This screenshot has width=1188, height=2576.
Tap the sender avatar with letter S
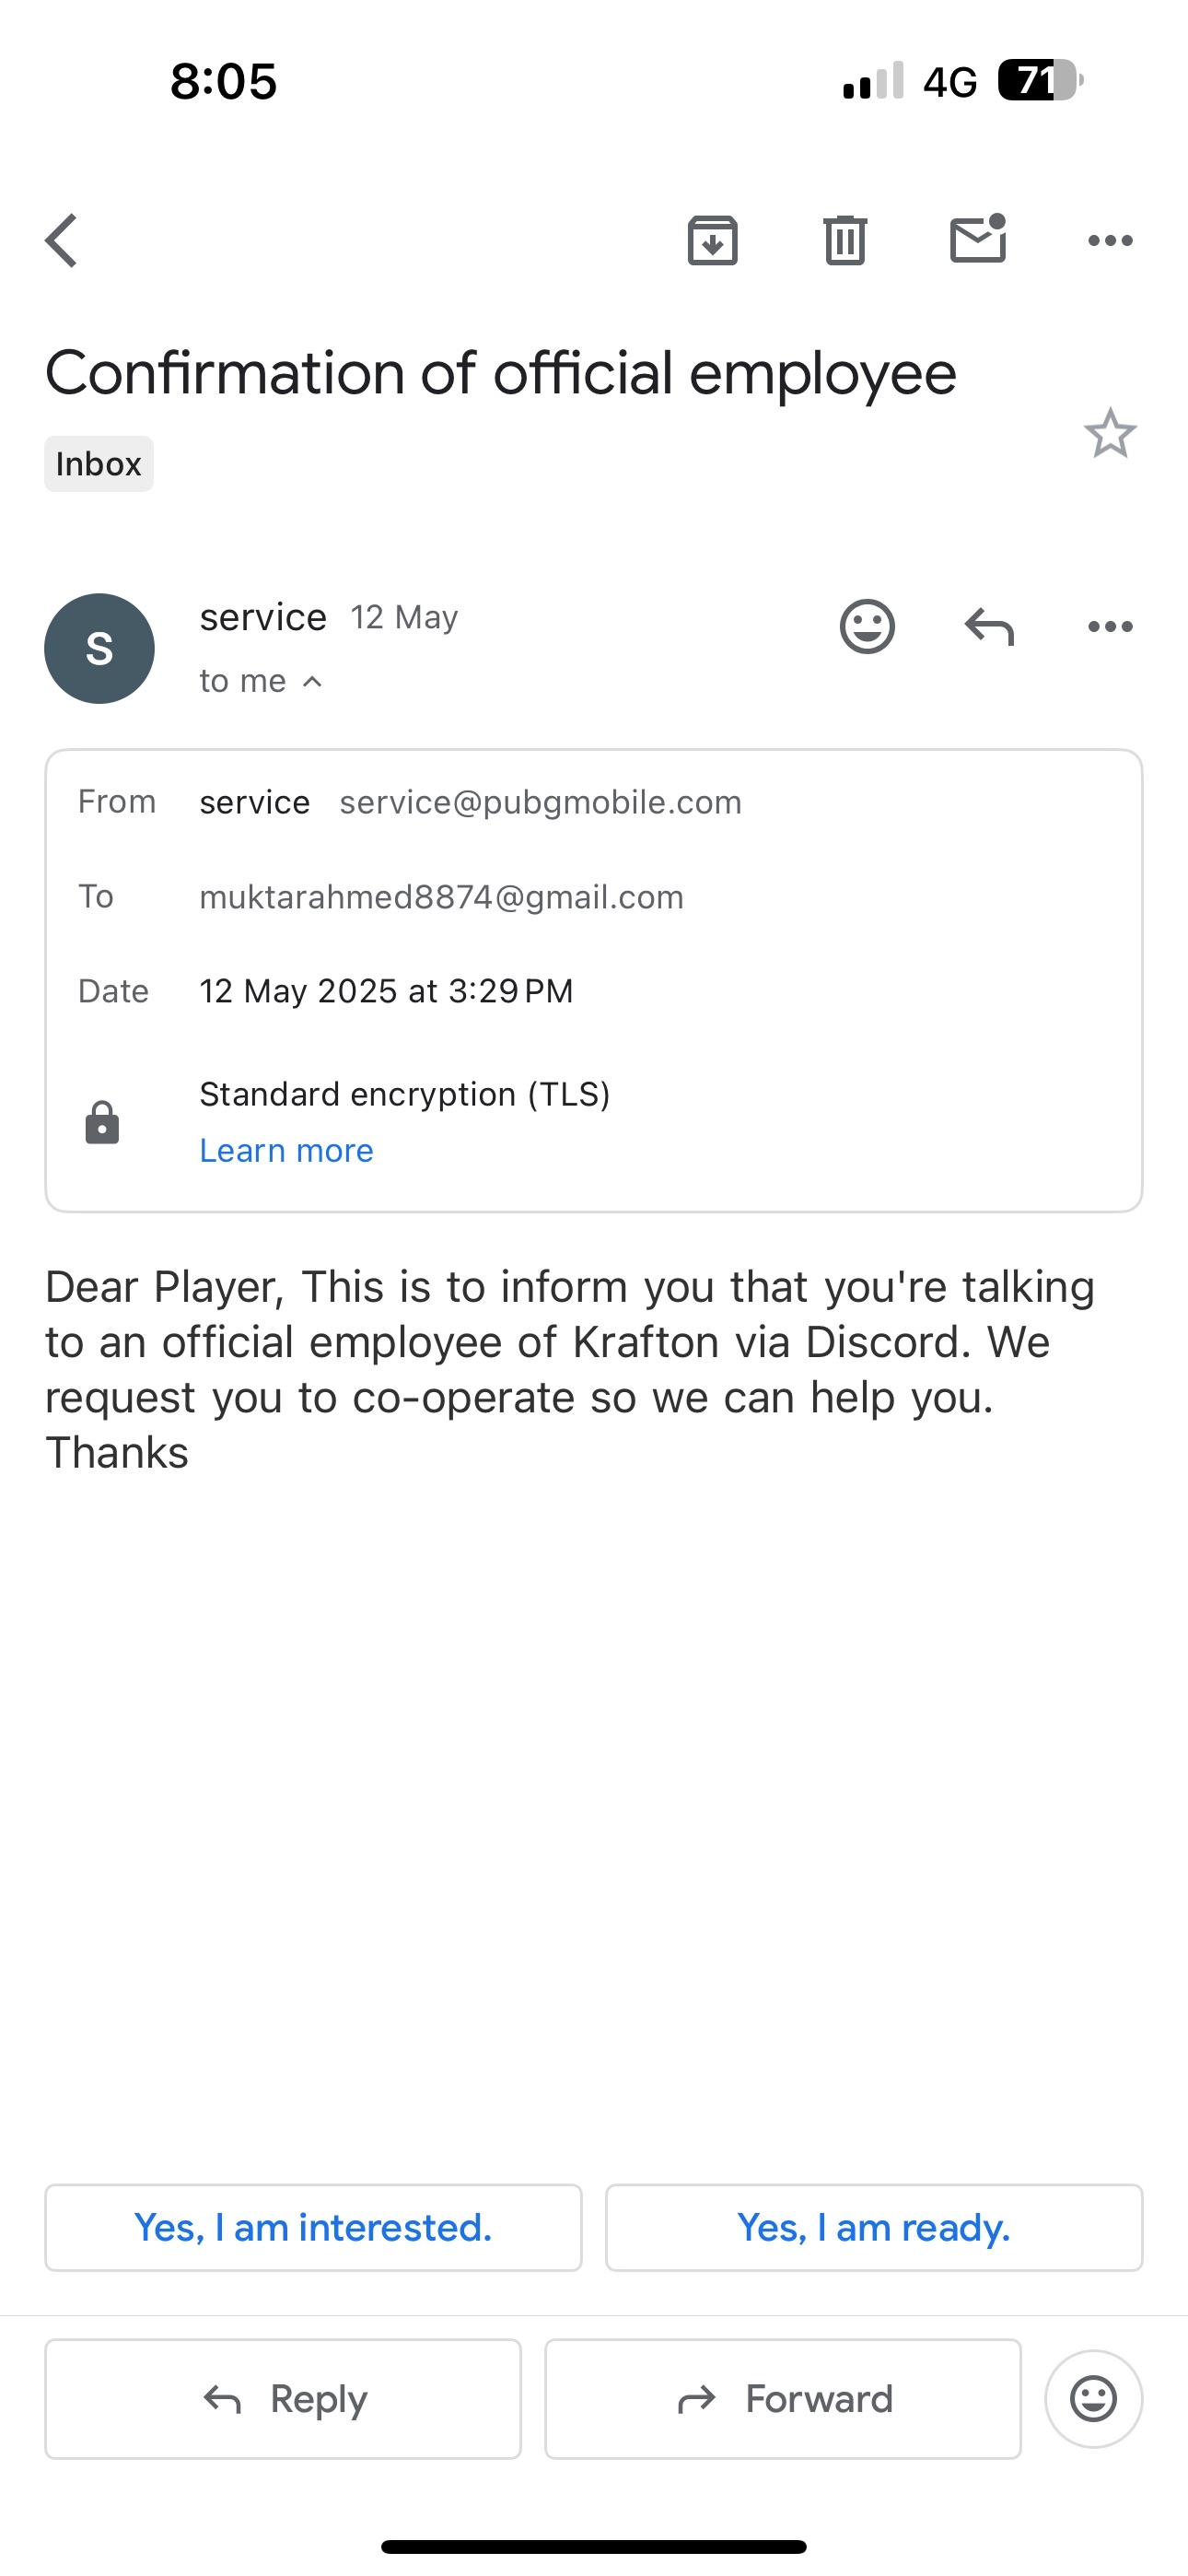tap(99, 649)
